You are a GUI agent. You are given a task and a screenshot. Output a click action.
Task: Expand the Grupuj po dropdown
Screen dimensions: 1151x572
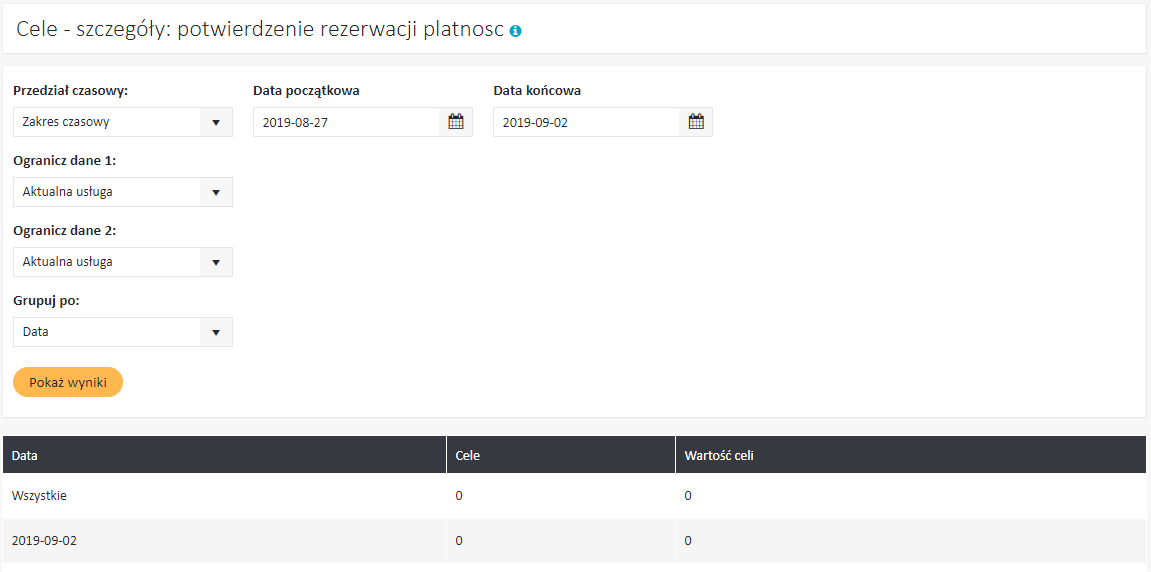click(122, 332)
